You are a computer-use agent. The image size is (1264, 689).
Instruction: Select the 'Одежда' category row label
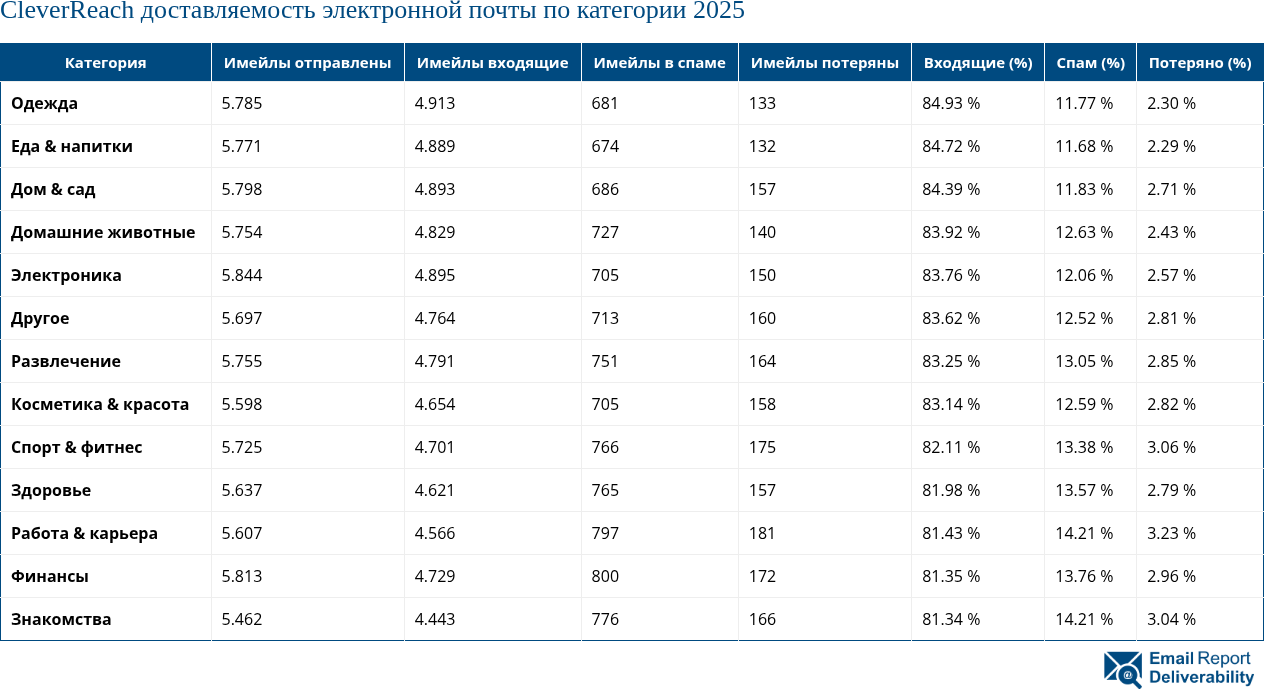pyautogui.click(x=44, y=103)
